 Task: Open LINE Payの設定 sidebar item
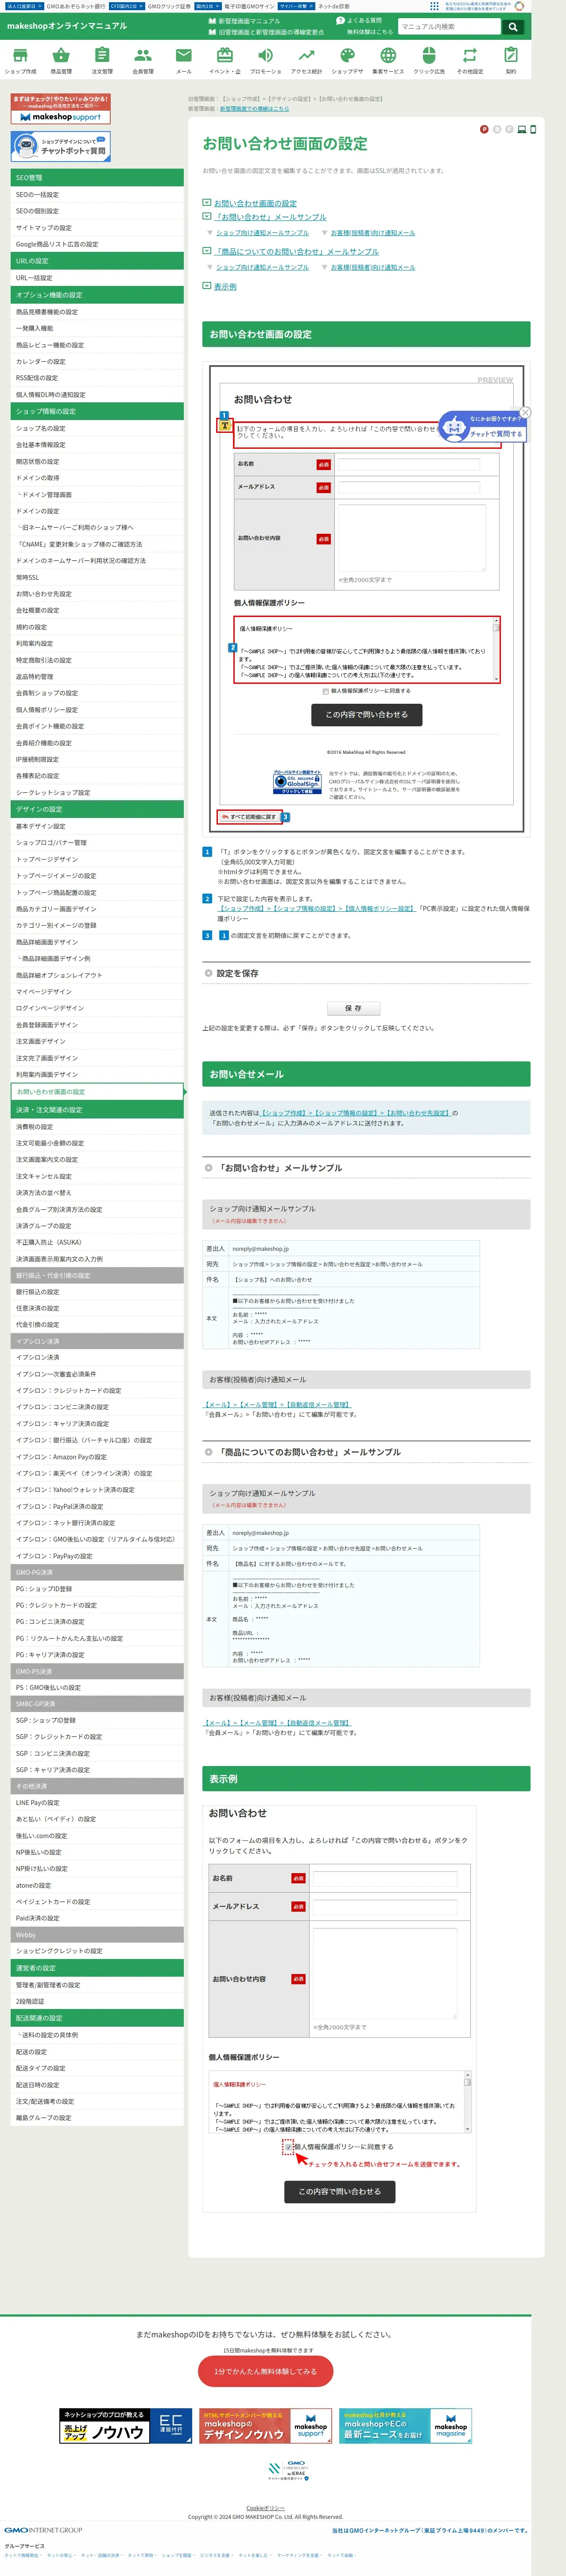pyautogui.click(x=97, y=1803)
